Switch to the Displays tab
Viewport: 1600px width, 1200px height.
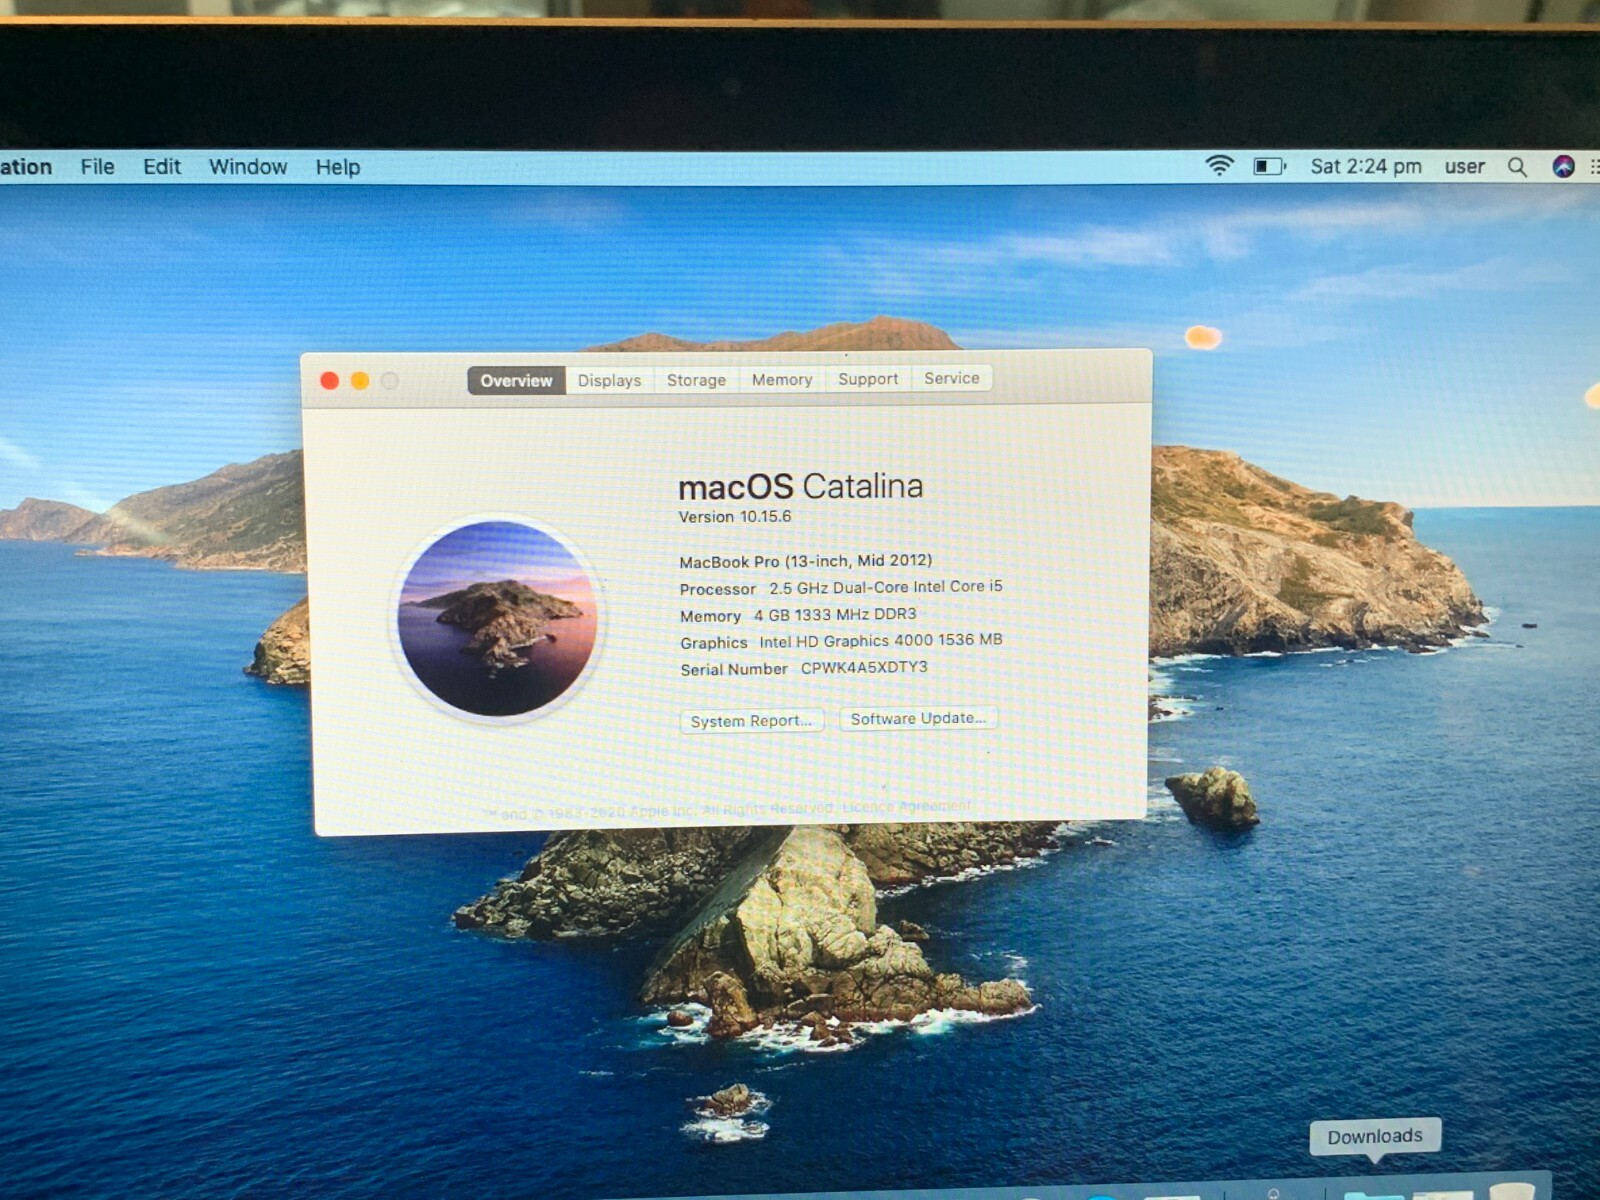click(x=609, y=380)
